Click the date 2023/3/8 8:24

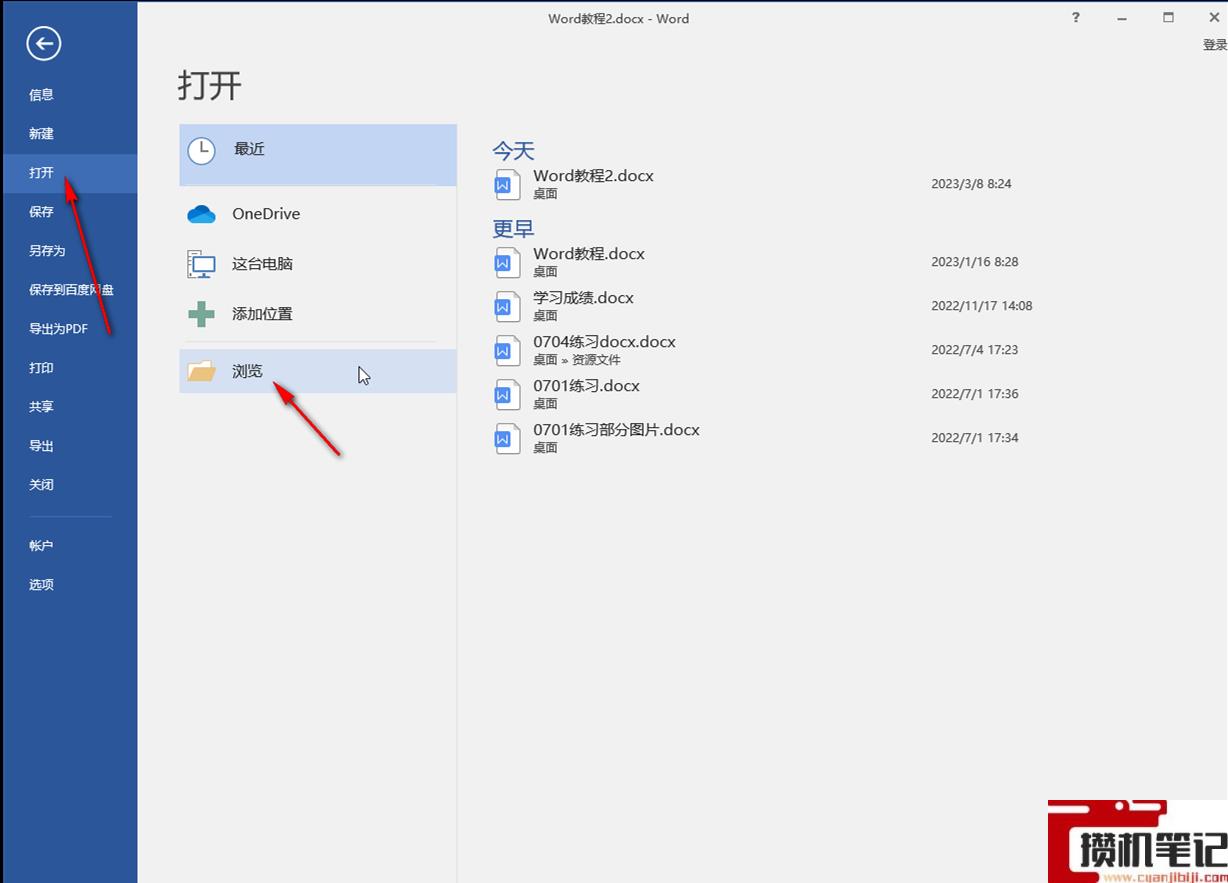click(971, 184)
